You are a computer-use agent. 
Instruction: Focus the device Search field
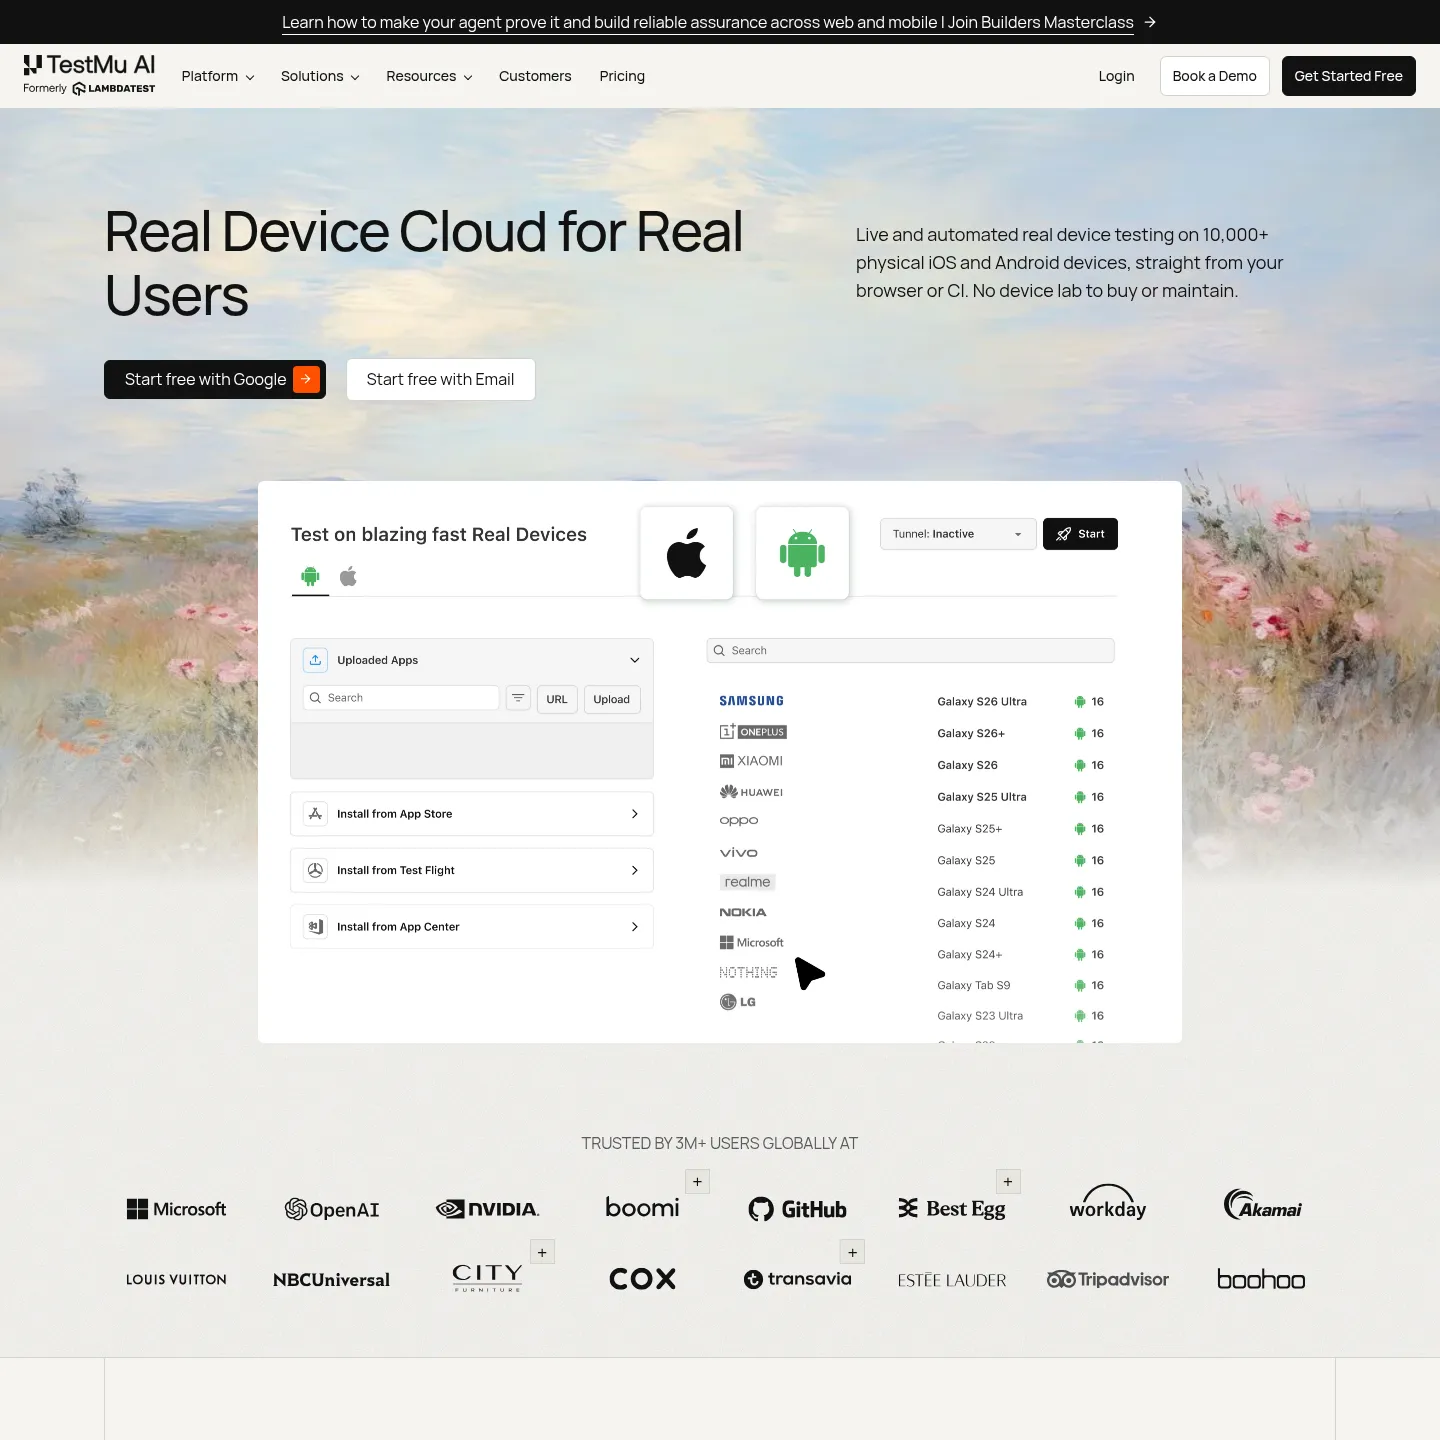pos(911,650)
